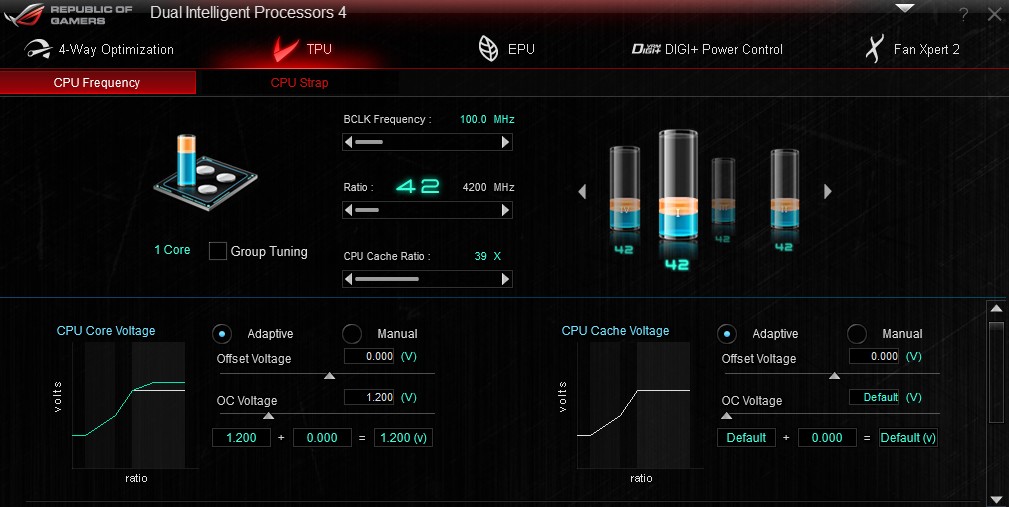Image resolution: width=1009 pixels, height=507 pixels.
Task: Click the Ratio 42 digital readout
Action: pyautogui.click(x=418, y=187)
